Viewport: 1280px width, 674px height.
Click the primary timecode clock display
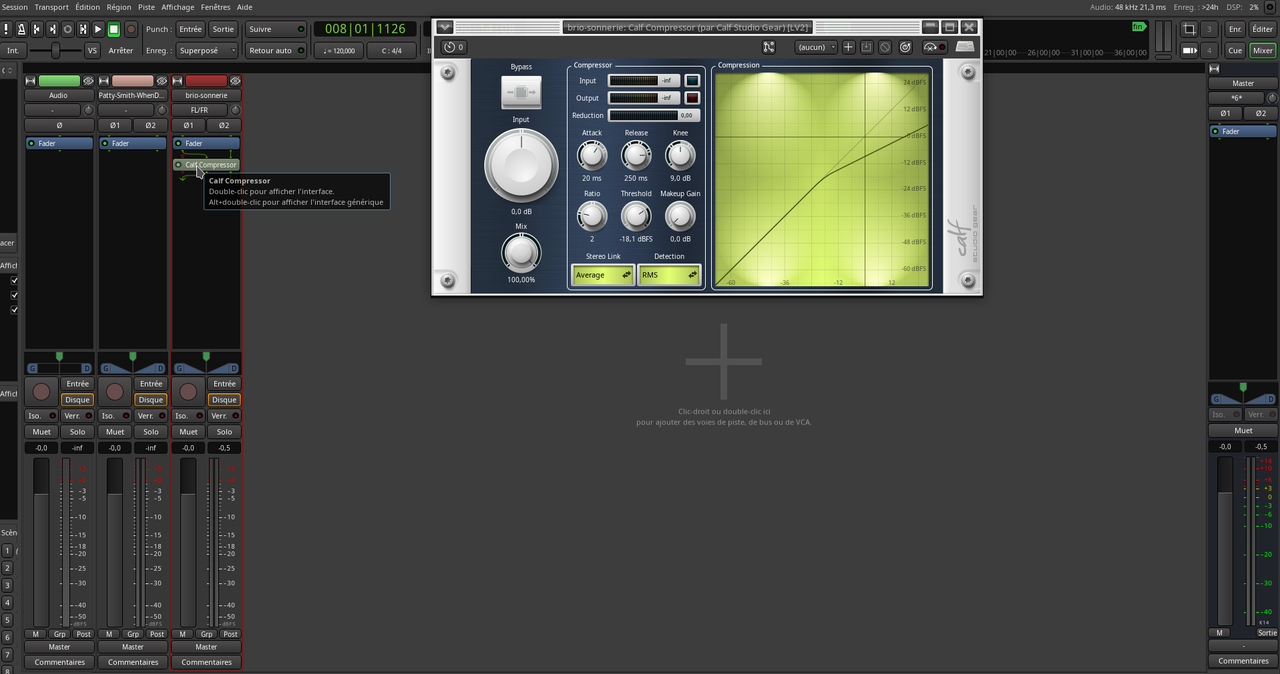pos(364,29)
